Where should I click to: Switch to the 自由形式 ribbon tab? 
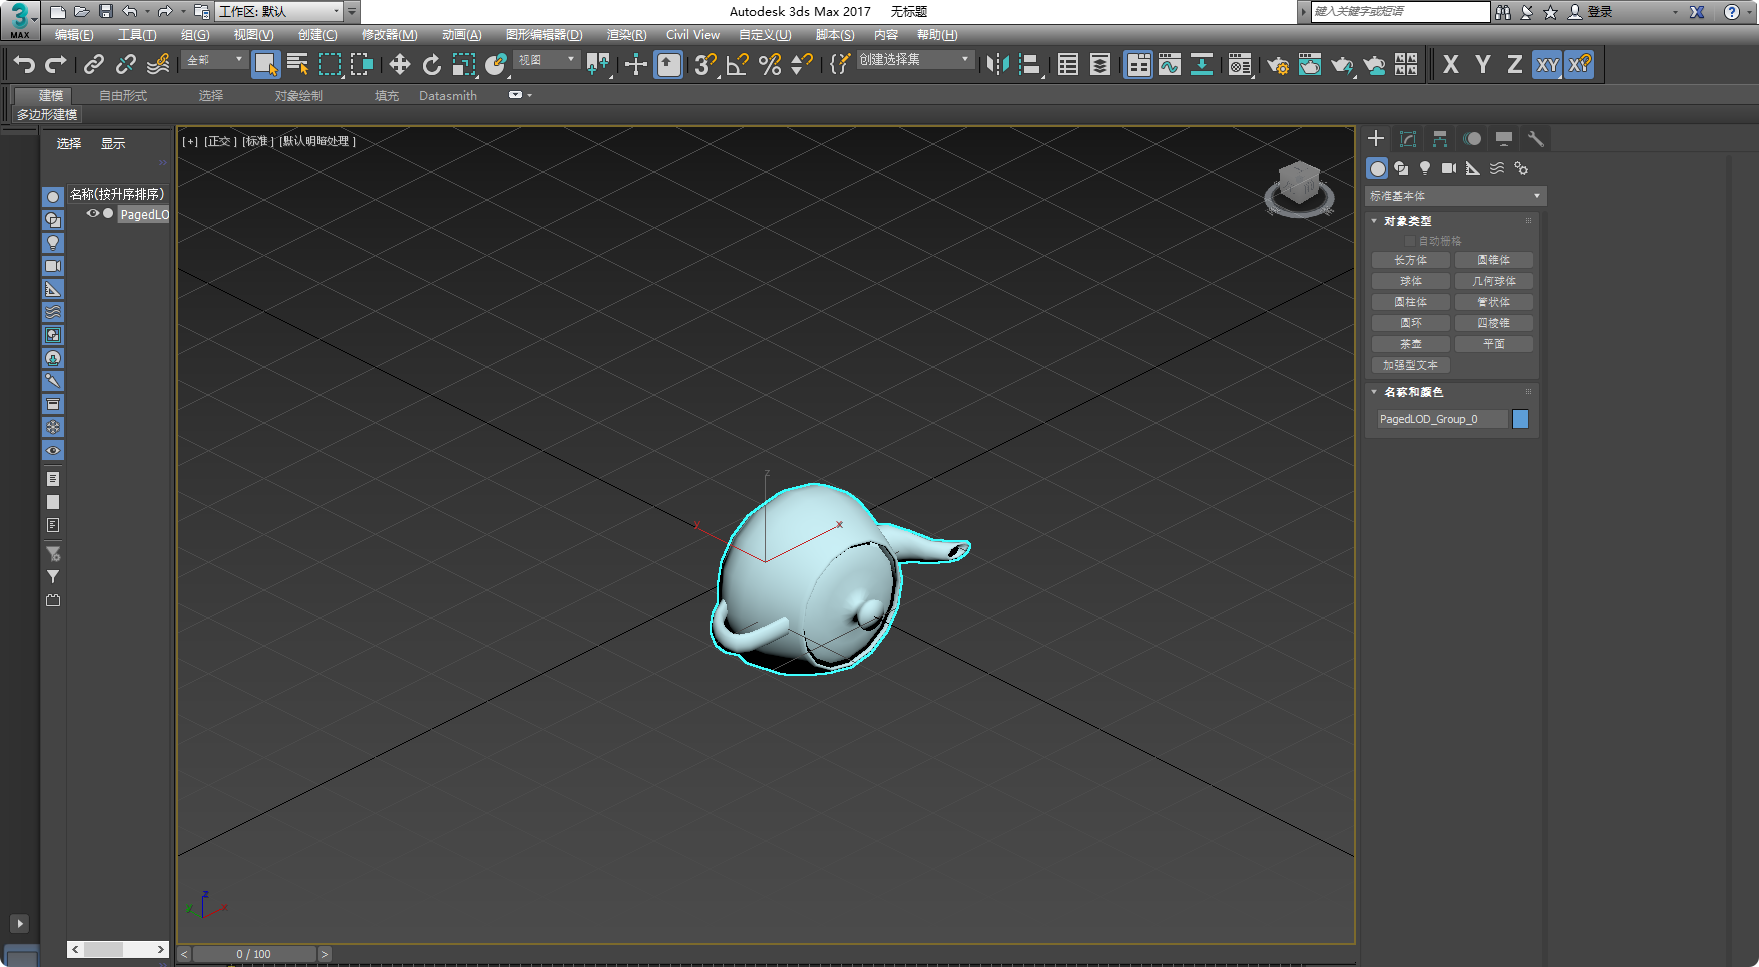(x=123, y=96)
